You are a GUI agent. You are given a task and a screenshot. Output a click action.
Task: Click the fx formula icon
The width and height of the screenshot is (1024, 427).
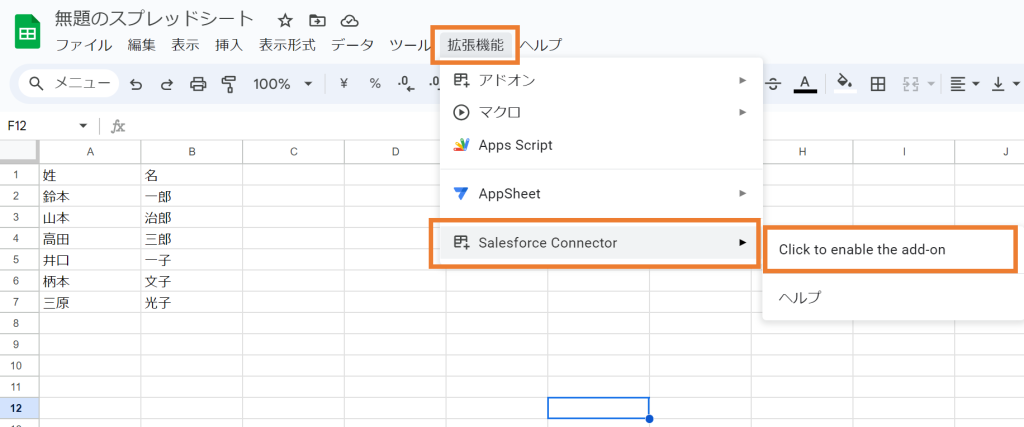pos(118,126)
